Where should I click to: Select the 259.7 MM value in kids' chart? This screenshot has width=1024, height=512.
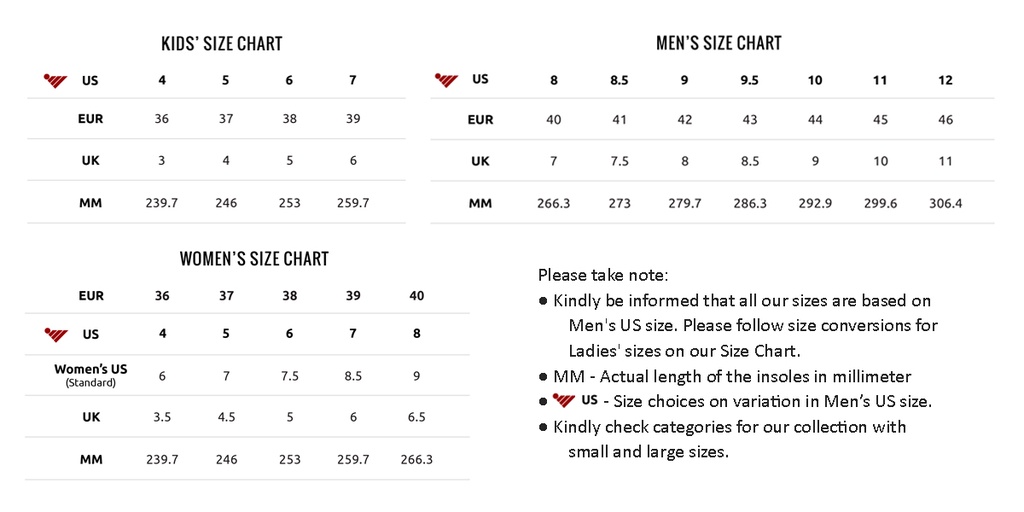pyautogui.click(x=352, y=203)
